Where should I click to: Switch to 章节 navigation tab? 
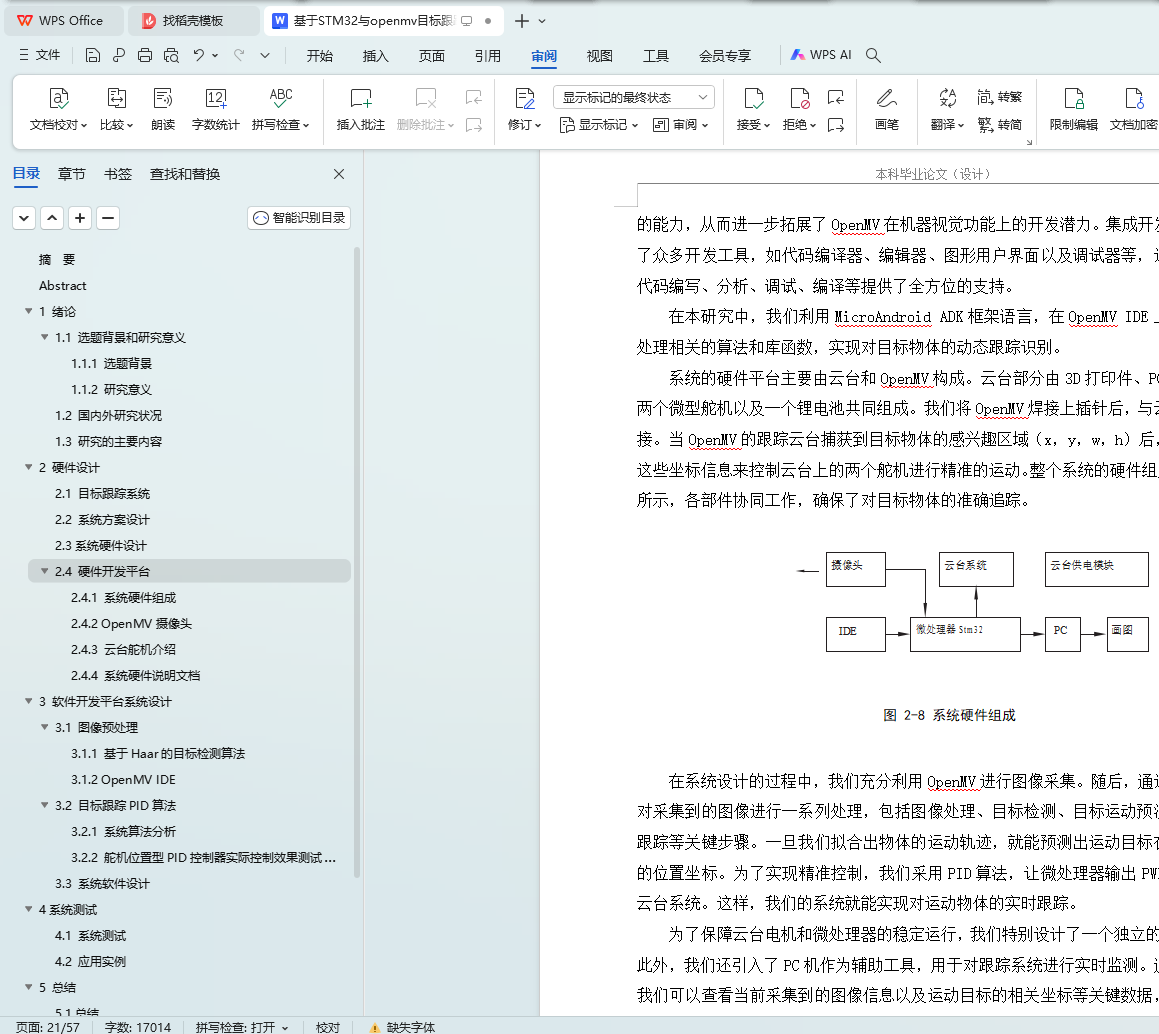pyautogui.click(x=72, y=174)
